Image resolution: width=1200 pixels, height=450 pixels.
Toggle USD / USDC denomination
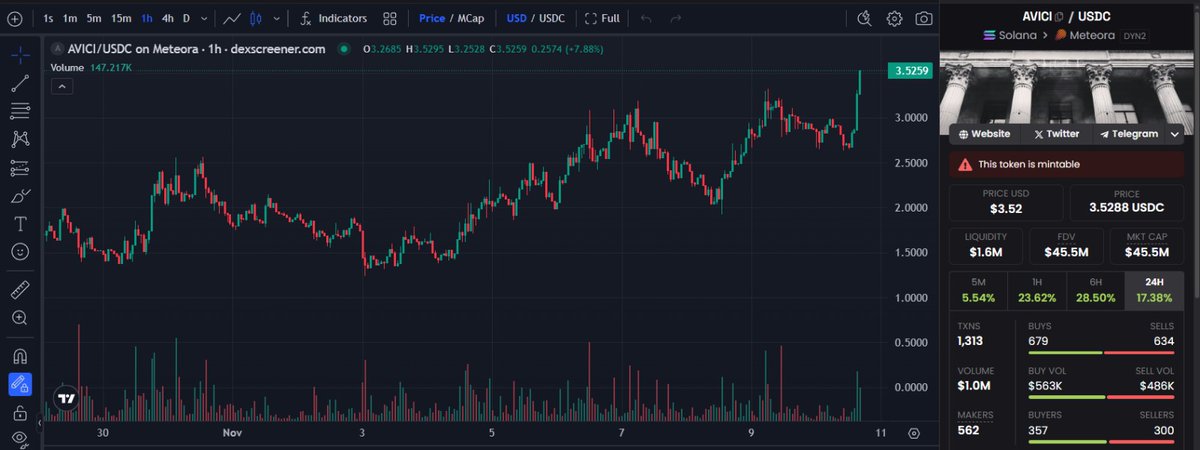coord(535,18)
